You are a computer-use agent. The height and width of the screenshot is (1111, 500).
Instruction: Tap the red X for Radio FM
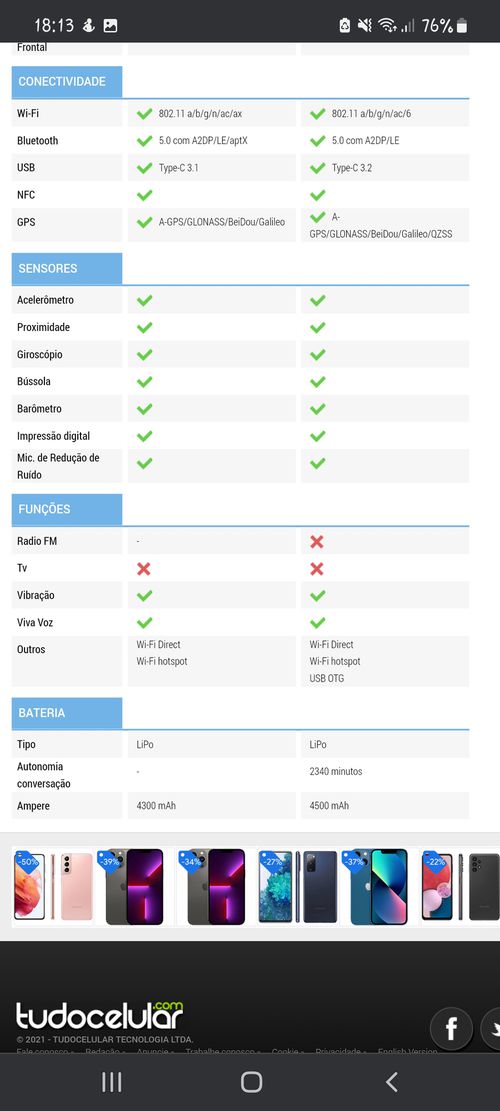pos(317,541)
